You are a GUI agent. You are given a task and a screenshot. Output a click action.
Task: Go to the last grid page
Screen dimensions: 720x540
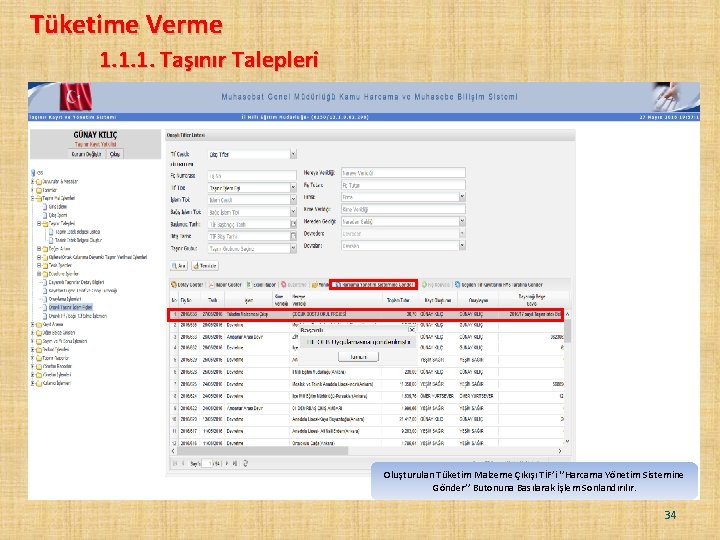(235, 463)
